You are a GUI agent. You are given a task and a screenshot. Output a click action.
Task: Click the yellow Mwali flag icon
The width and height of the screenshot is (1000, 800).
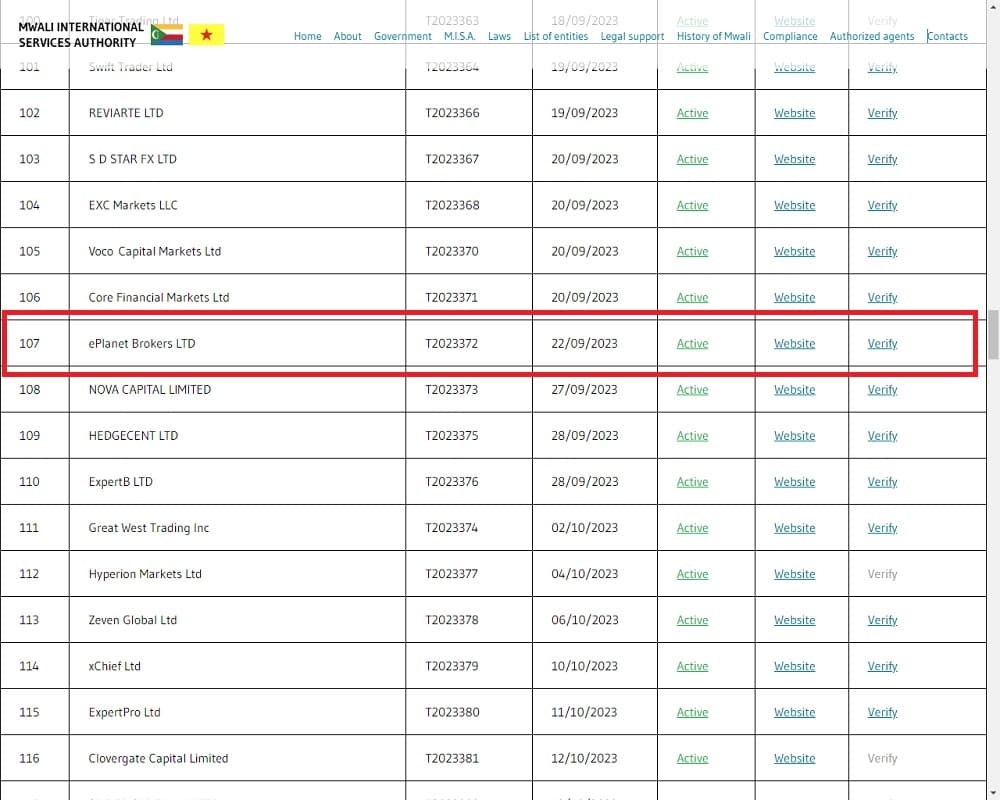207,34
